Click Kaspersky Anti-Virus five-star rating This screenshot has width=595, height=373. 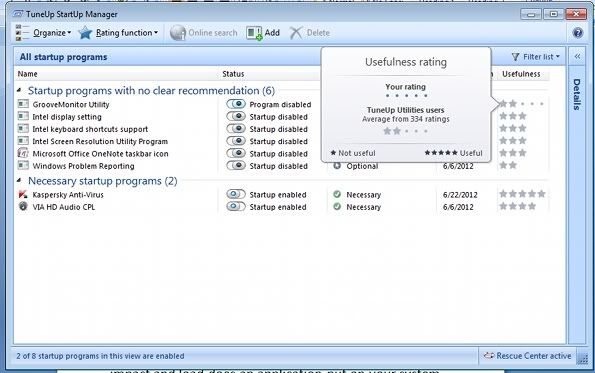click(523, 194)
